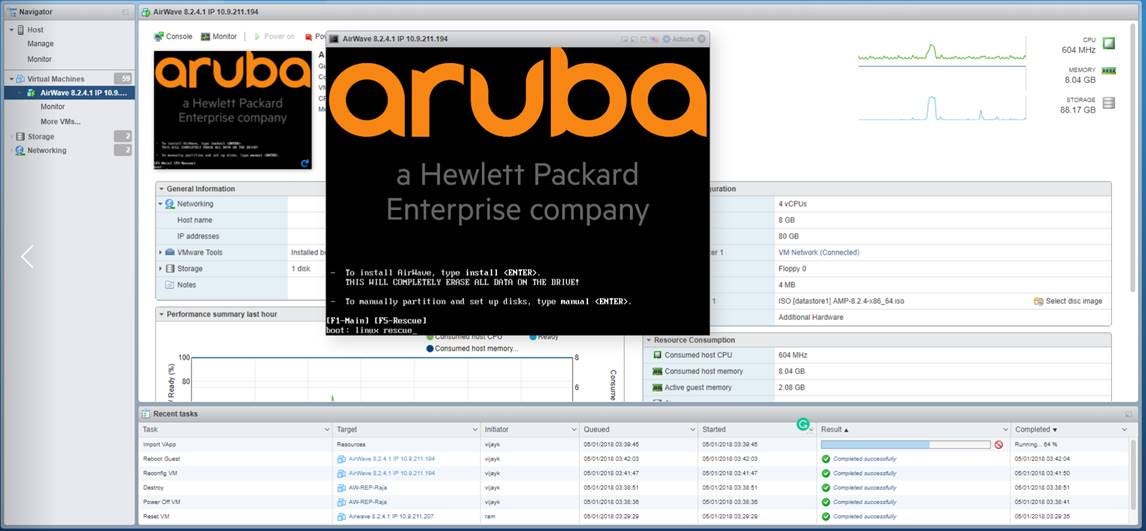
Task: Open More VMs... in Navigator
Action: pyautogui.click(x=60, y=122)
